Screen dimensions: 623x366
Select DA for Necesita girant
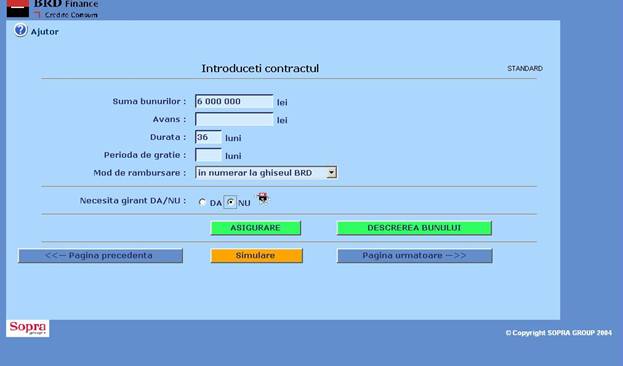(202, 202)
